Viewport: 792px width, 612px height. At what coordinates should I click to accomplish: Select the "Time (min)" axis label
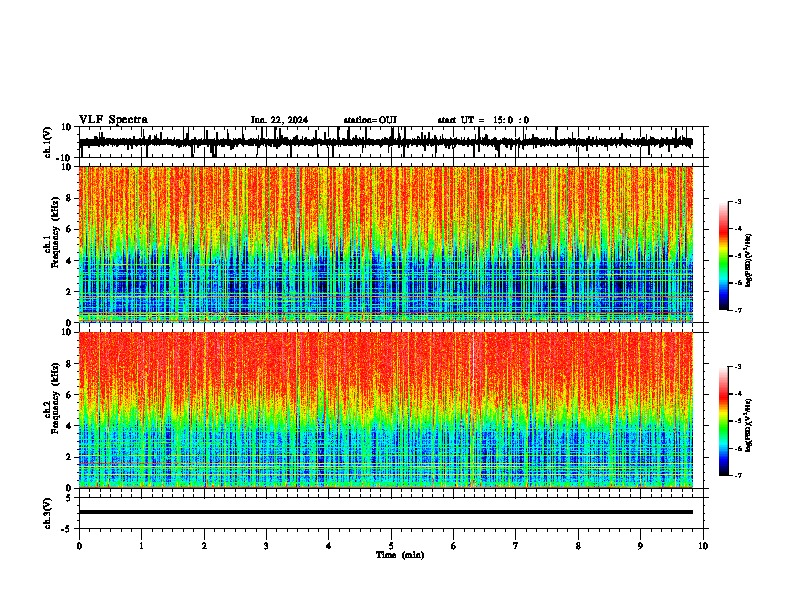click(x=400, y=555)
